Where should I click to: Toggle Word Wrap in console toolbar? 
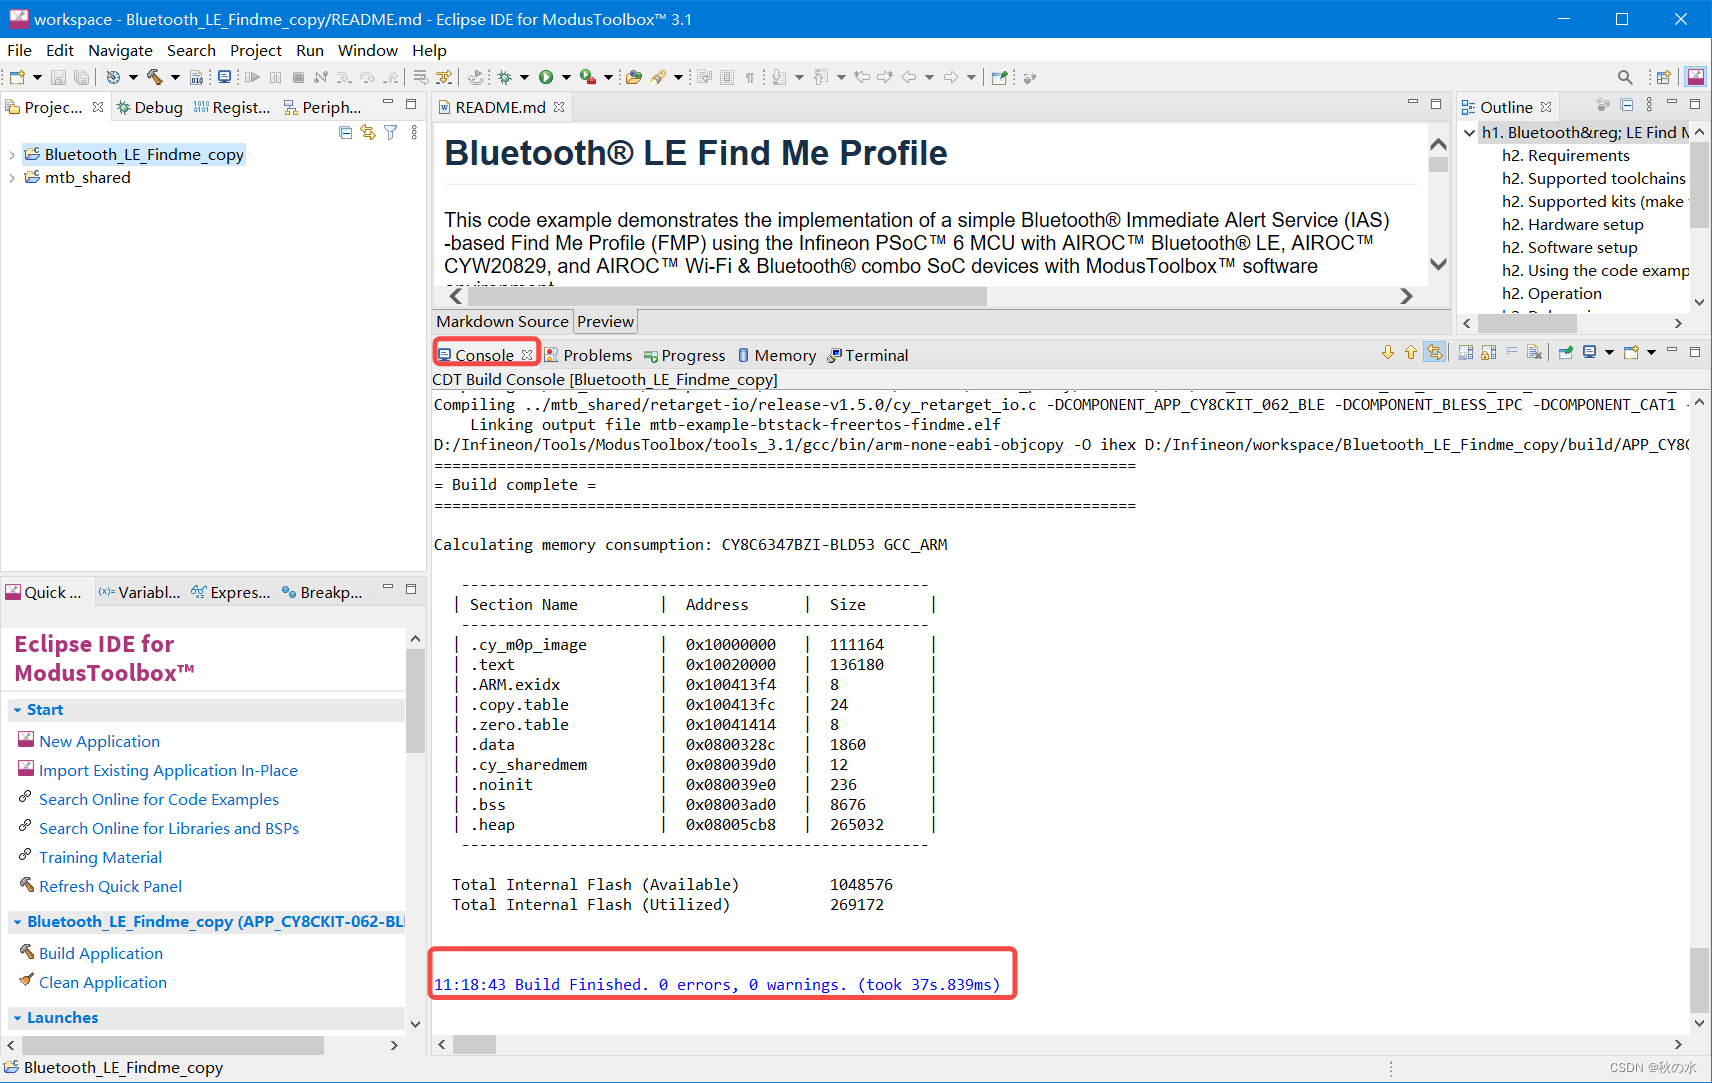[1511, 352]
